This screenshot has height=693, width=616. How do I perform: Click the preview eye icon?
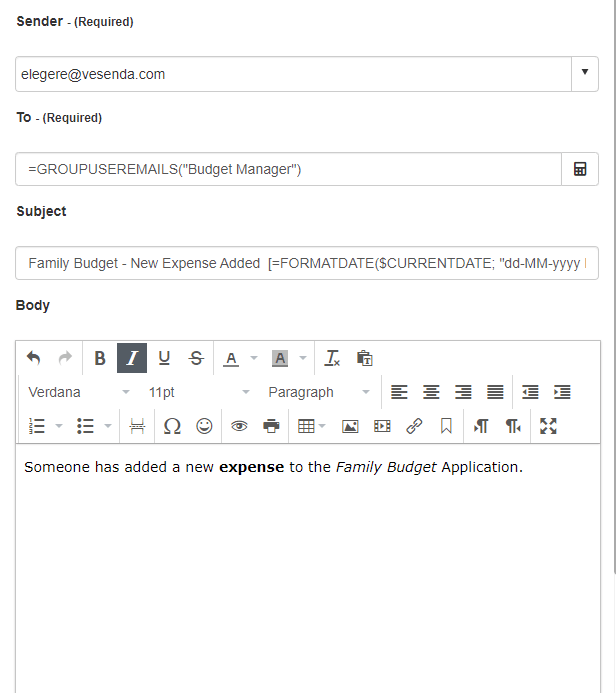click(239, 426)
